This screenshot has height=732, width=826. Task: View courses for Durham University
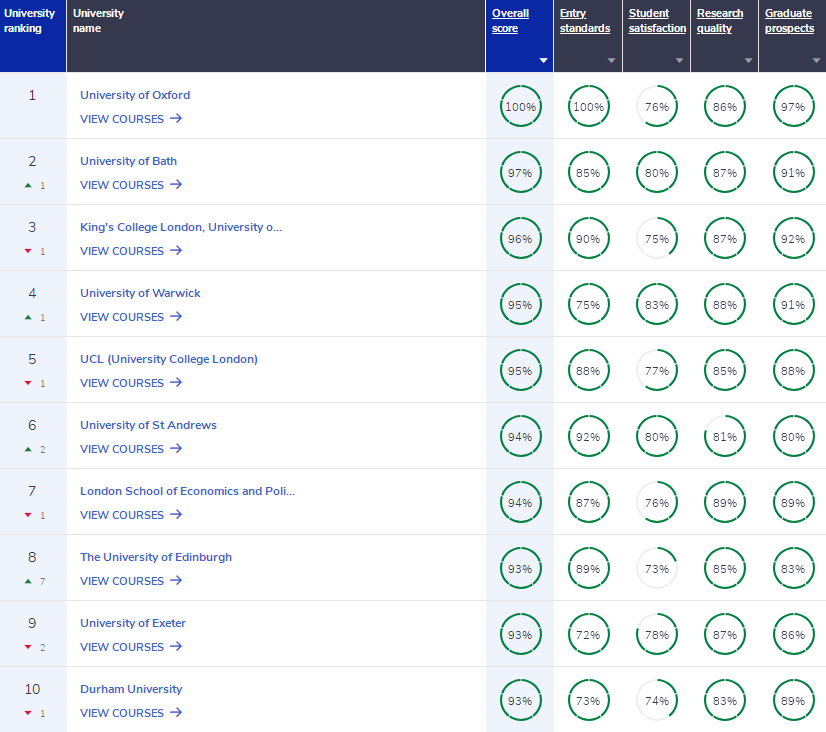131,713
